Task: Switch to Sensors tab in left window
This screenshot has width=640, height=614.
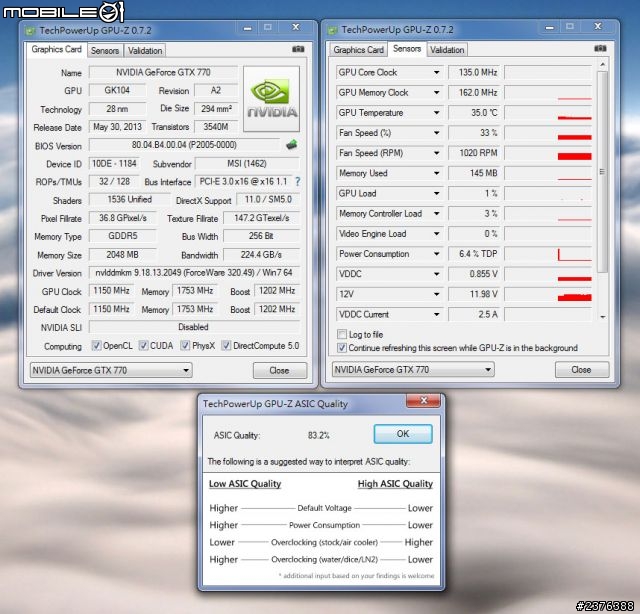Action: [105, 51]
